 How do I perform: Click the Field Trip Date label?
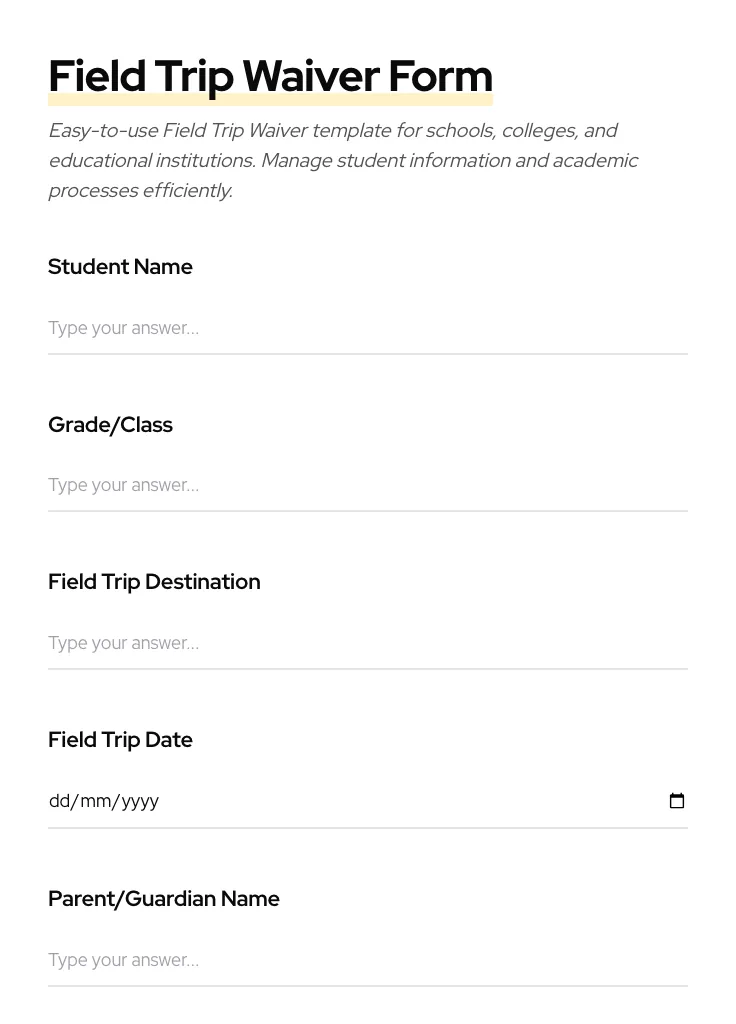coord(120,740)
